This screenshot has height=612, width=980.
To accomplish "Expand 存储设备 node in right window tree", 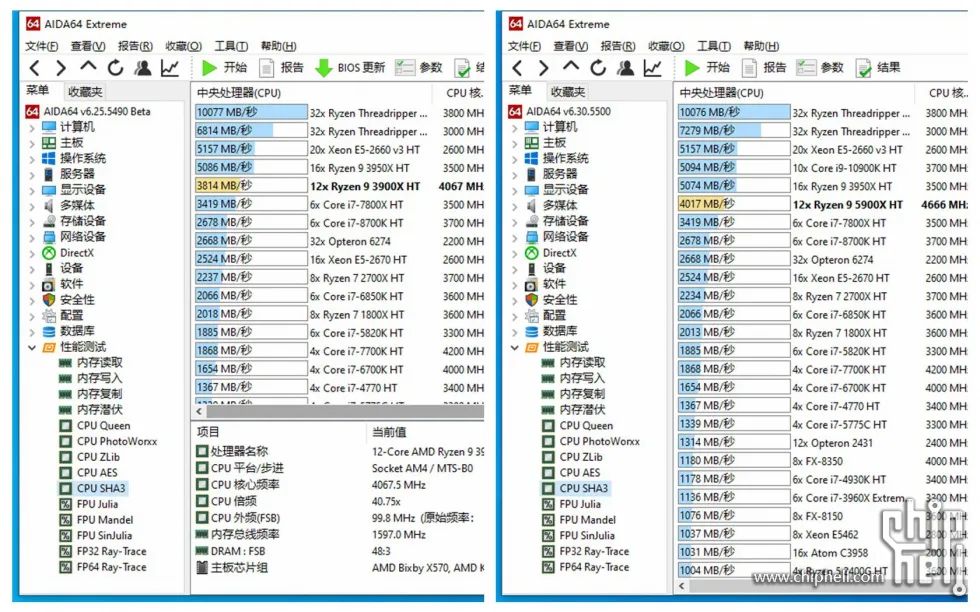I will click(x=514, y=221).
